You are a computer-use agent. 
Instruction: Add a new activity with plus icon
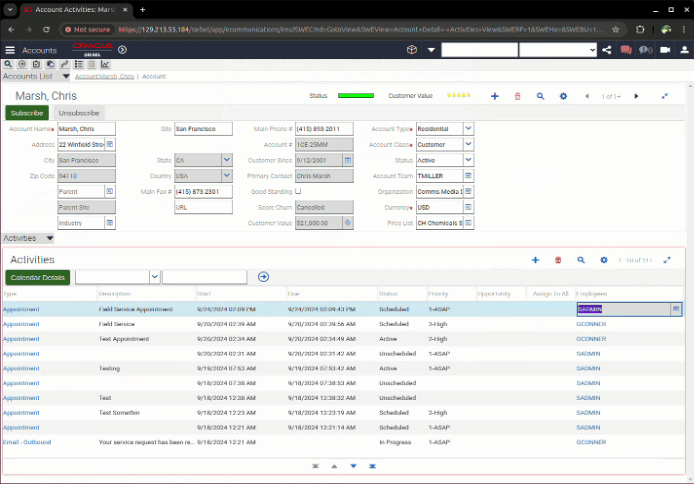(536, 260)
